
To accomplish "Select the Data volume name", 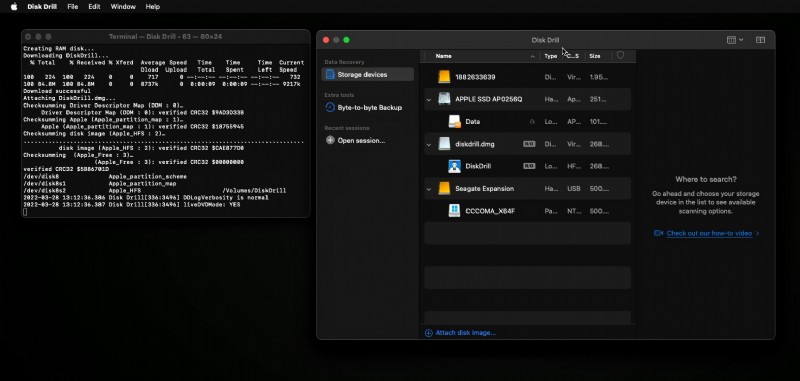I will coord(472,122).
